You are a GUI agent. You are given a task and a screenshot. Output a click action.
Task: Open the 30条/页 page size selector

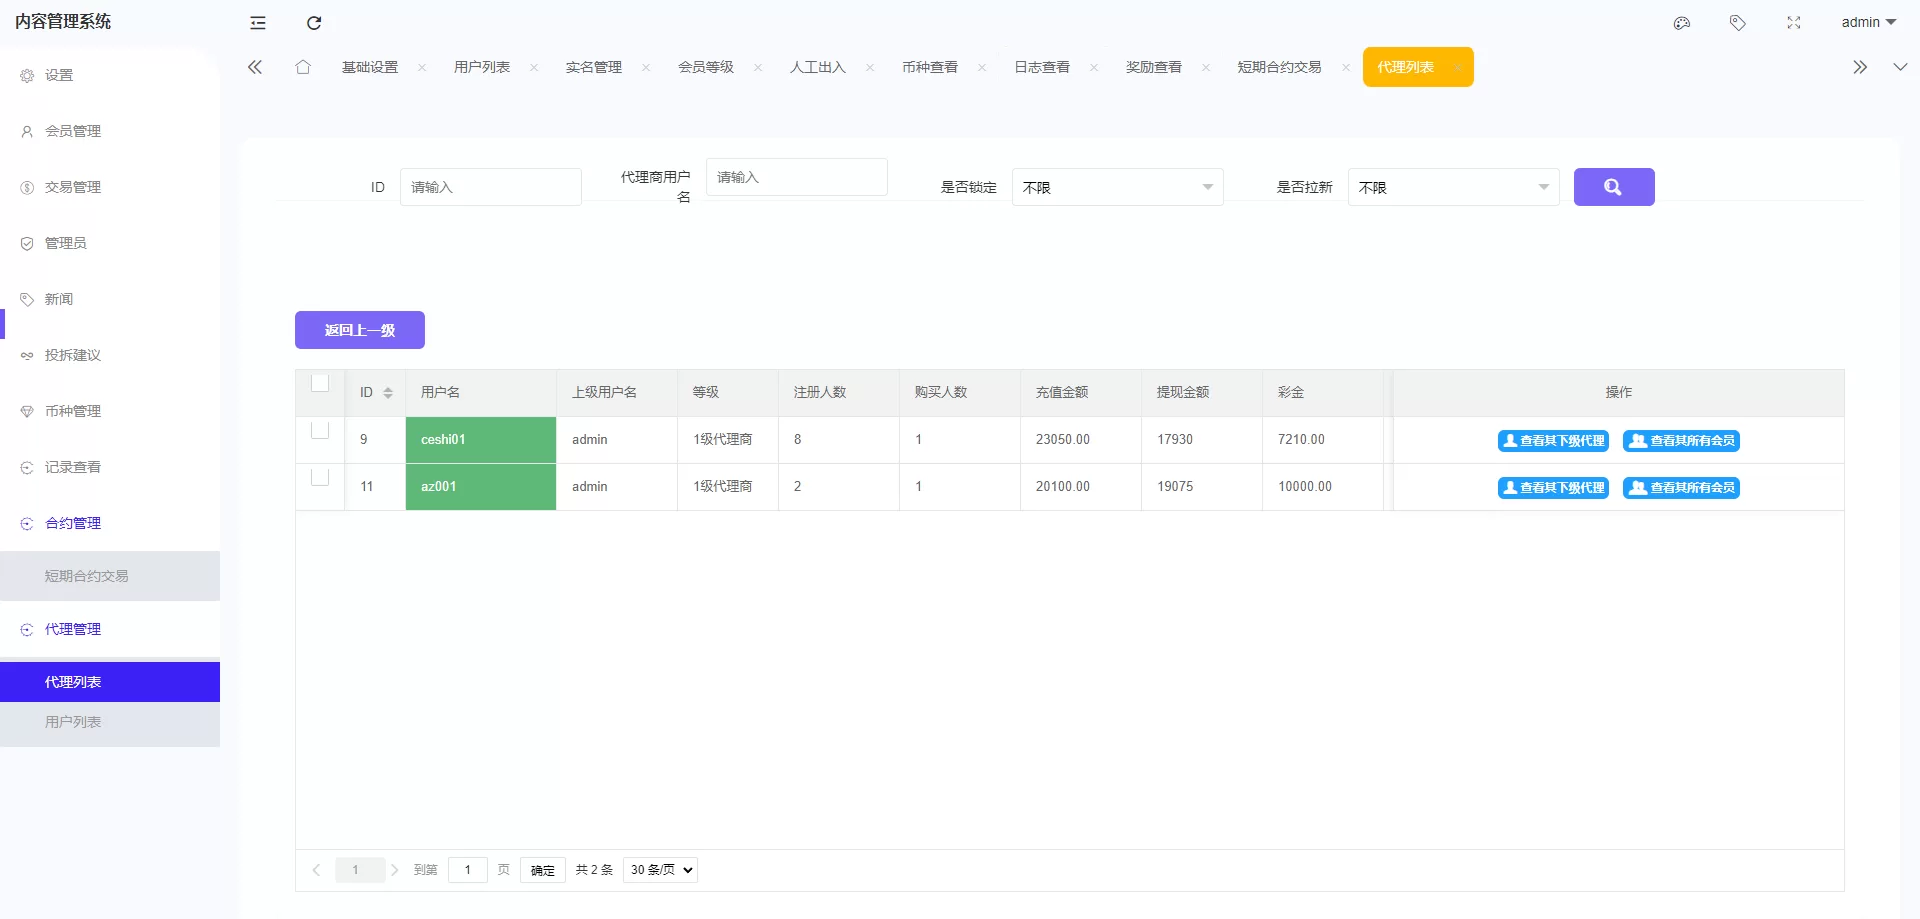click(x=659, y=870)
